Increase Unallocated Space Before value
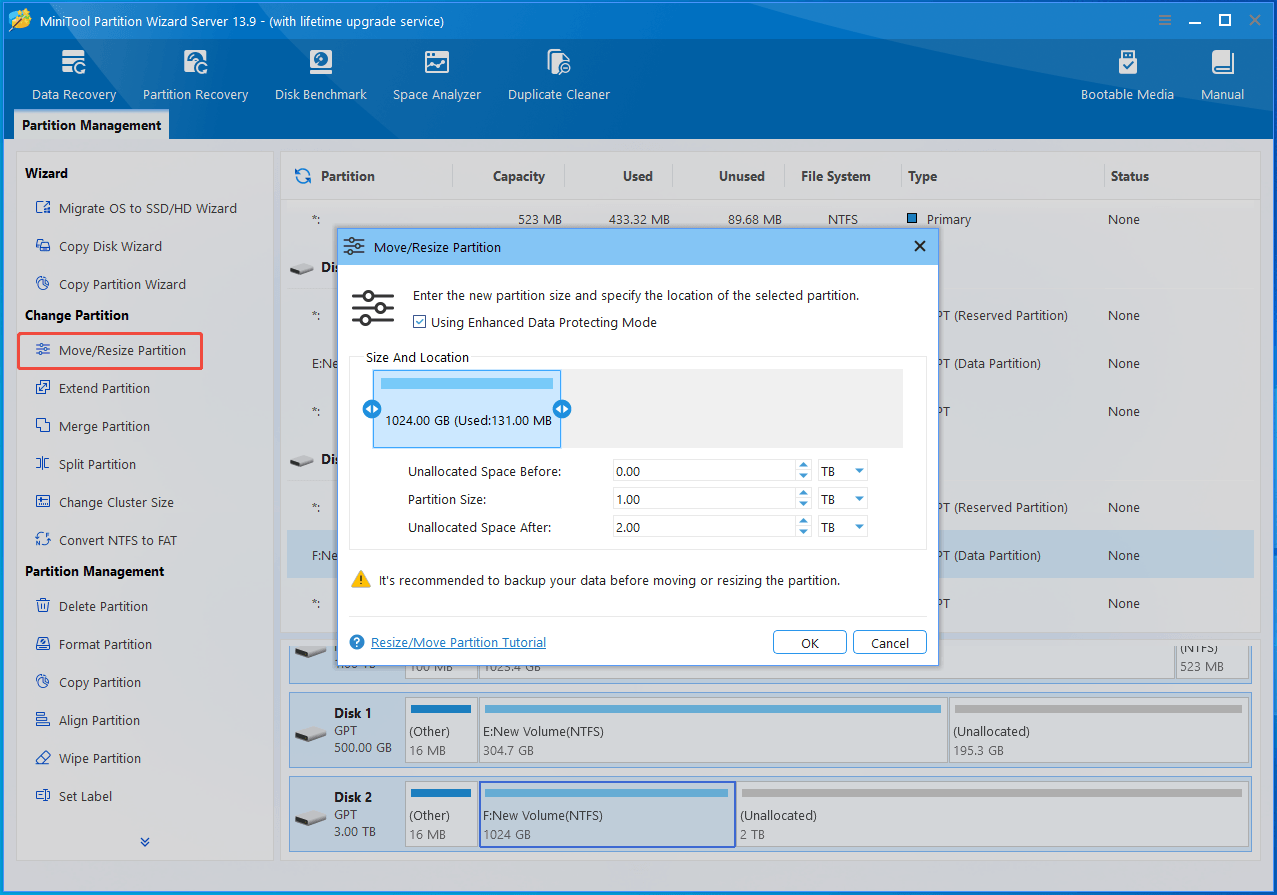 pos(803,466)
